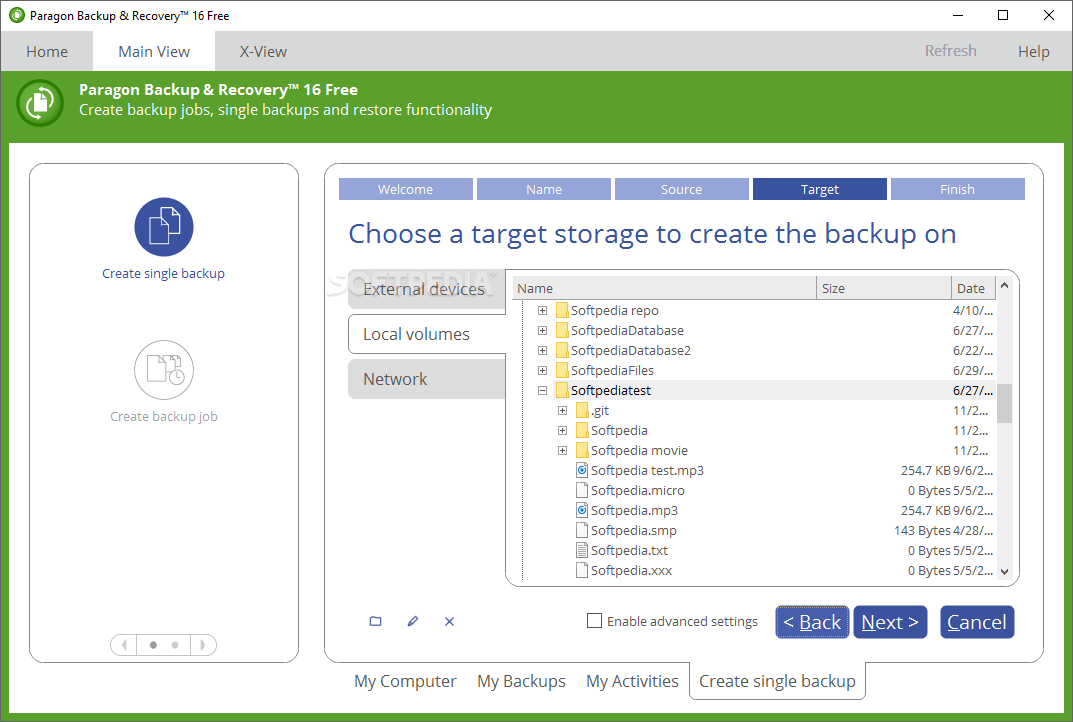The height and width of the screenshot is (722, 1073).
Task: Sort list by the Name column header
Action: pyautogui.click(x=664, y=288)
